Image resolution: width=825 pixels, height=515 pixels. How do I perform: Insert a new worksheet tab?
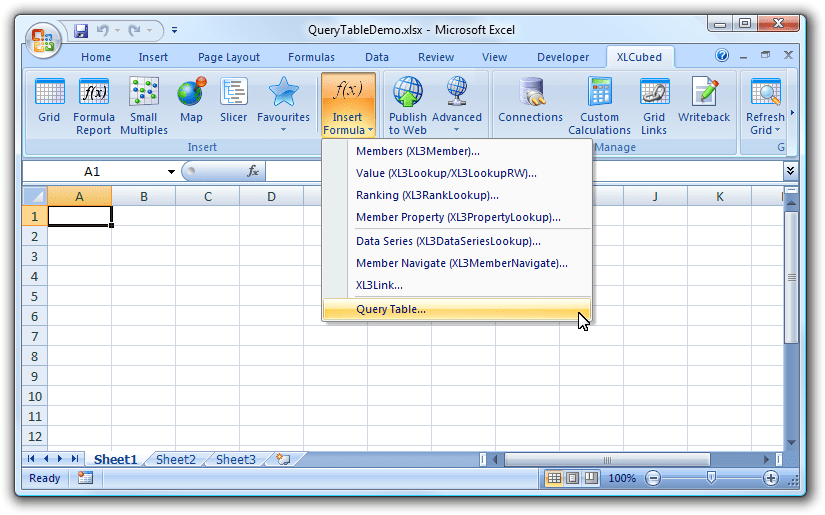point(284,459)
